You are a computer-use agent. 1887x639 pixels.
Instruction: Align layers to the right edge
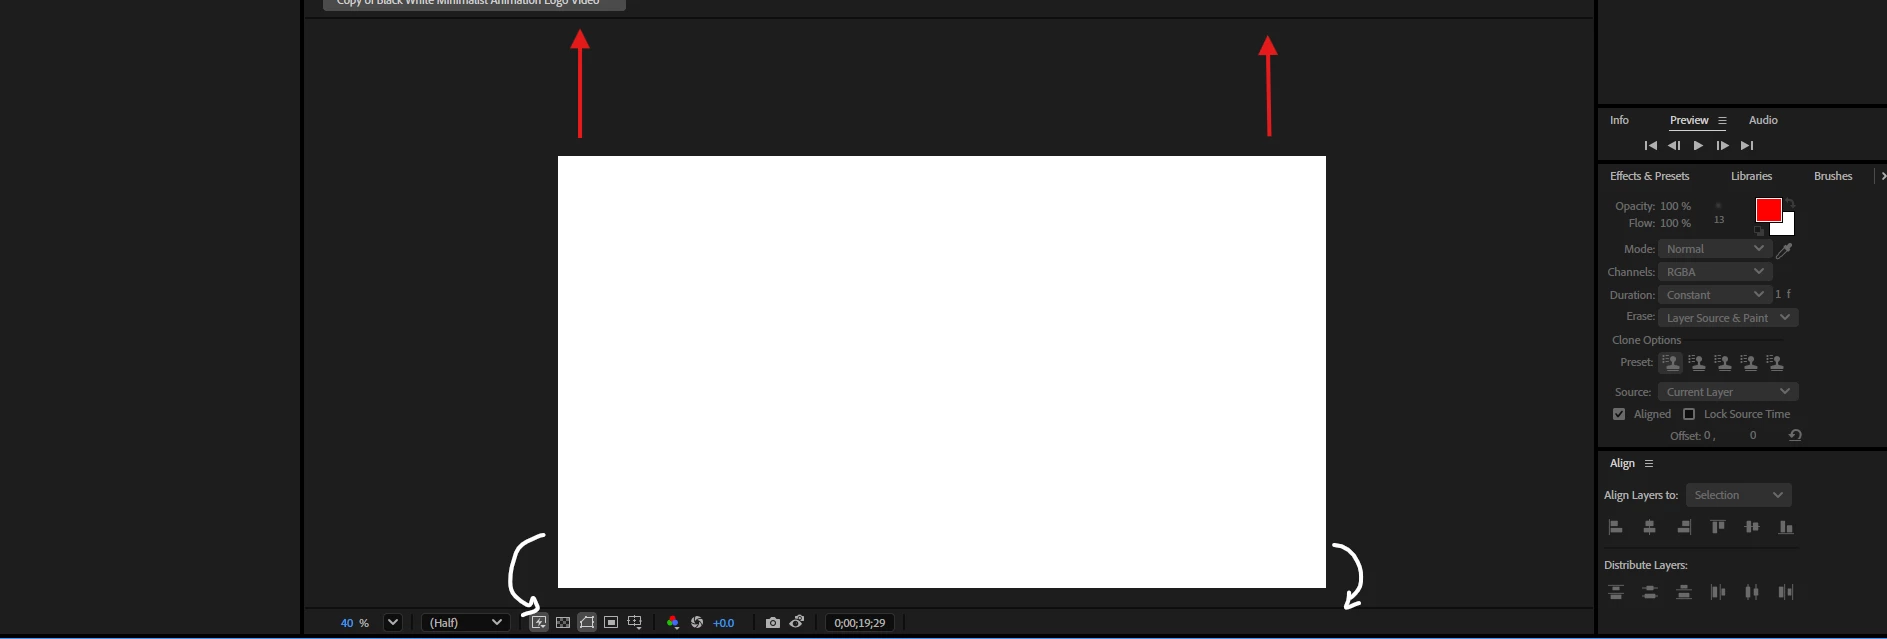point(1684,527)
